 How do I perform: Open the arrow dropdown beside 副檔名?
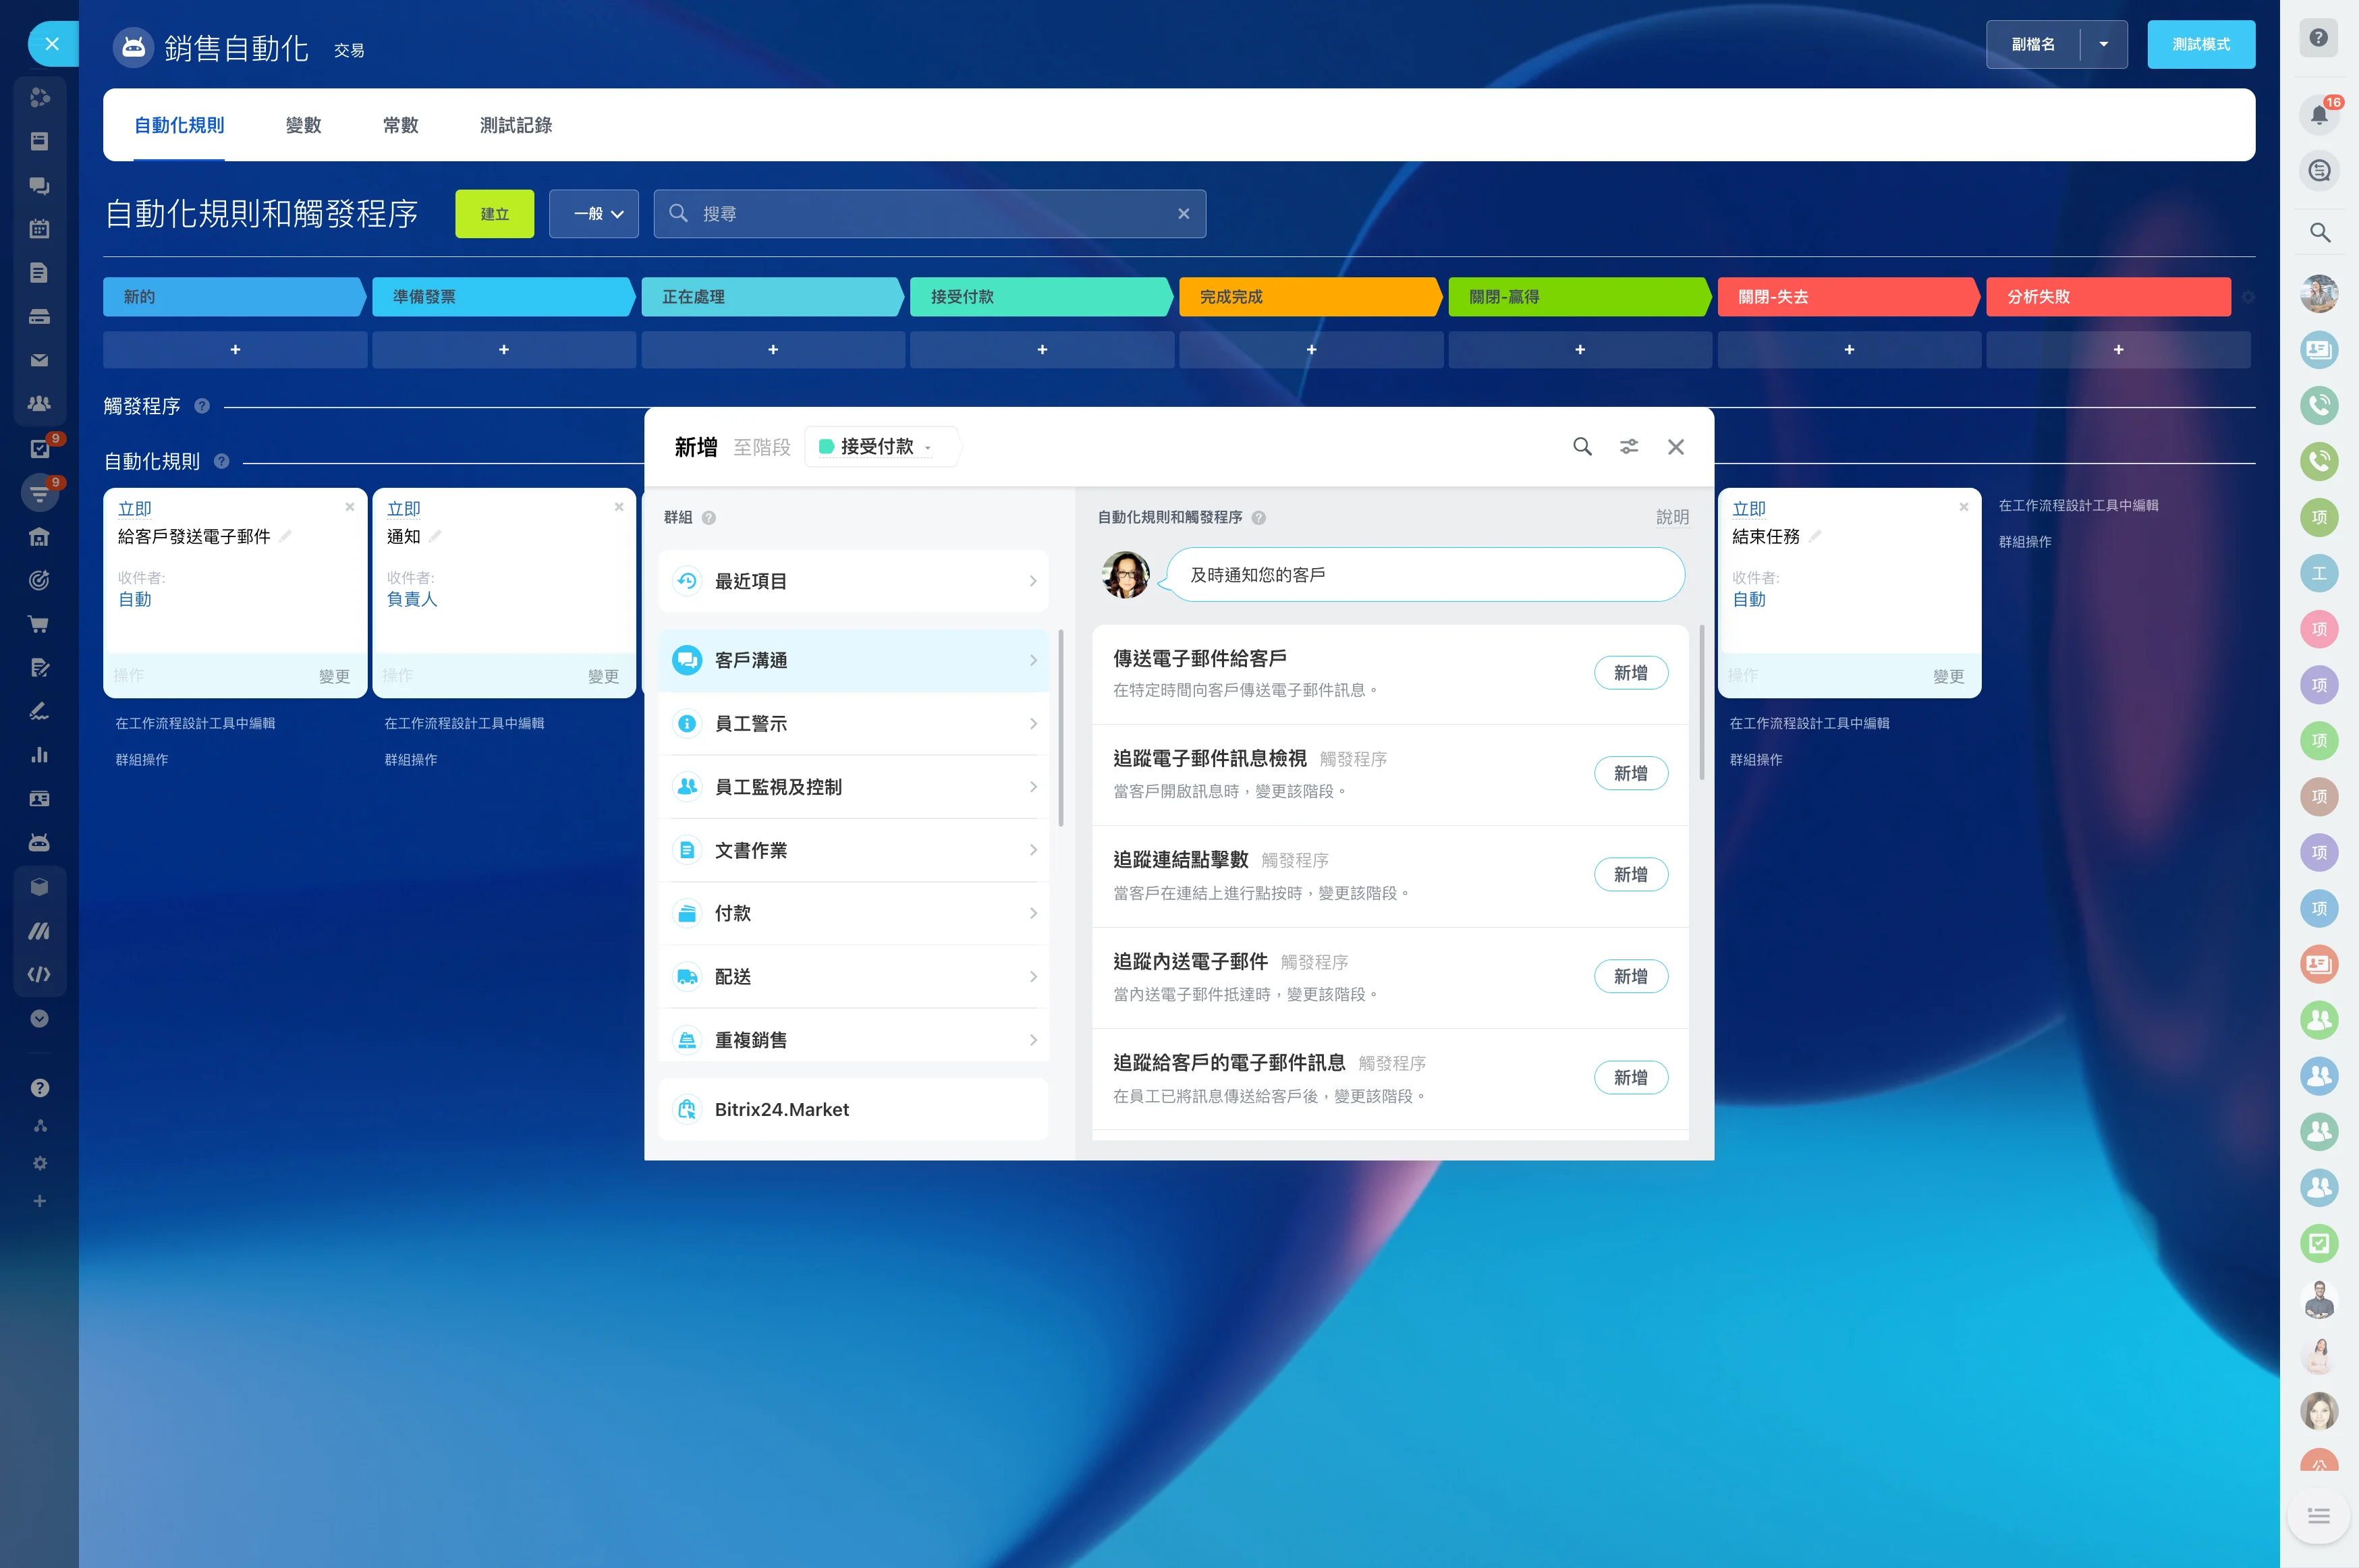[x=2103, y=44]
